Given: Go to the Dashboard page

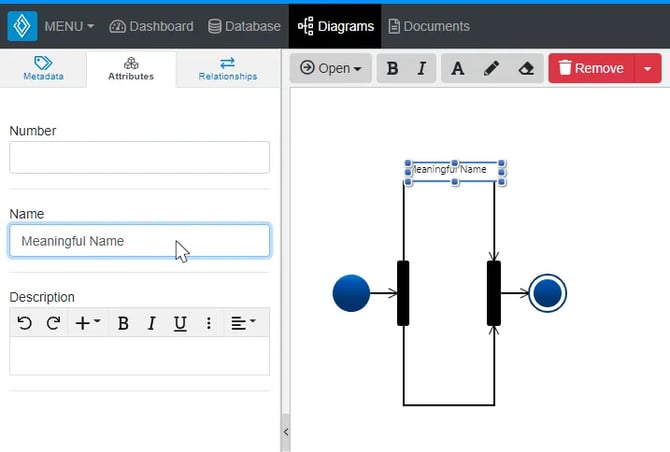Looking at the screenshot, I should pos(151,26).
